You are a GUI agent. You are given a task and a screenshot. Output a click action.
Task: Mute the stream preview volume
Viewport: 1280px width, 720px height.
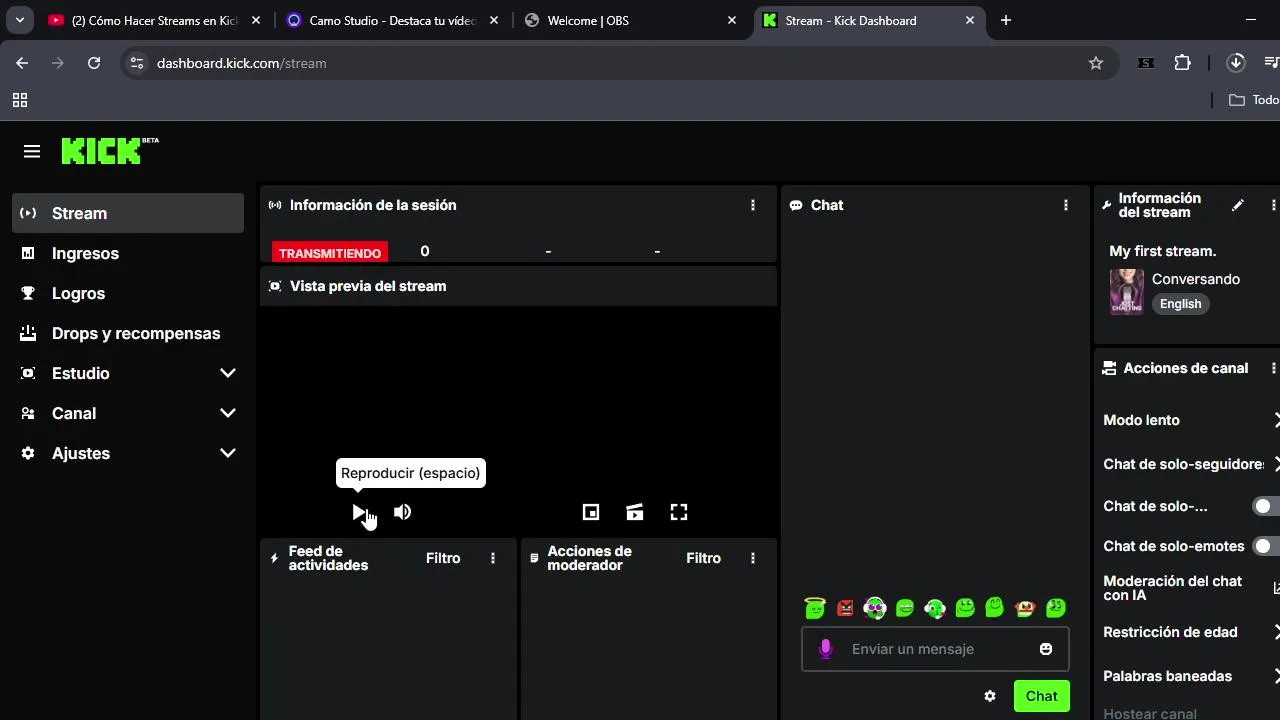pyautogui.click(x=402, y=512)
